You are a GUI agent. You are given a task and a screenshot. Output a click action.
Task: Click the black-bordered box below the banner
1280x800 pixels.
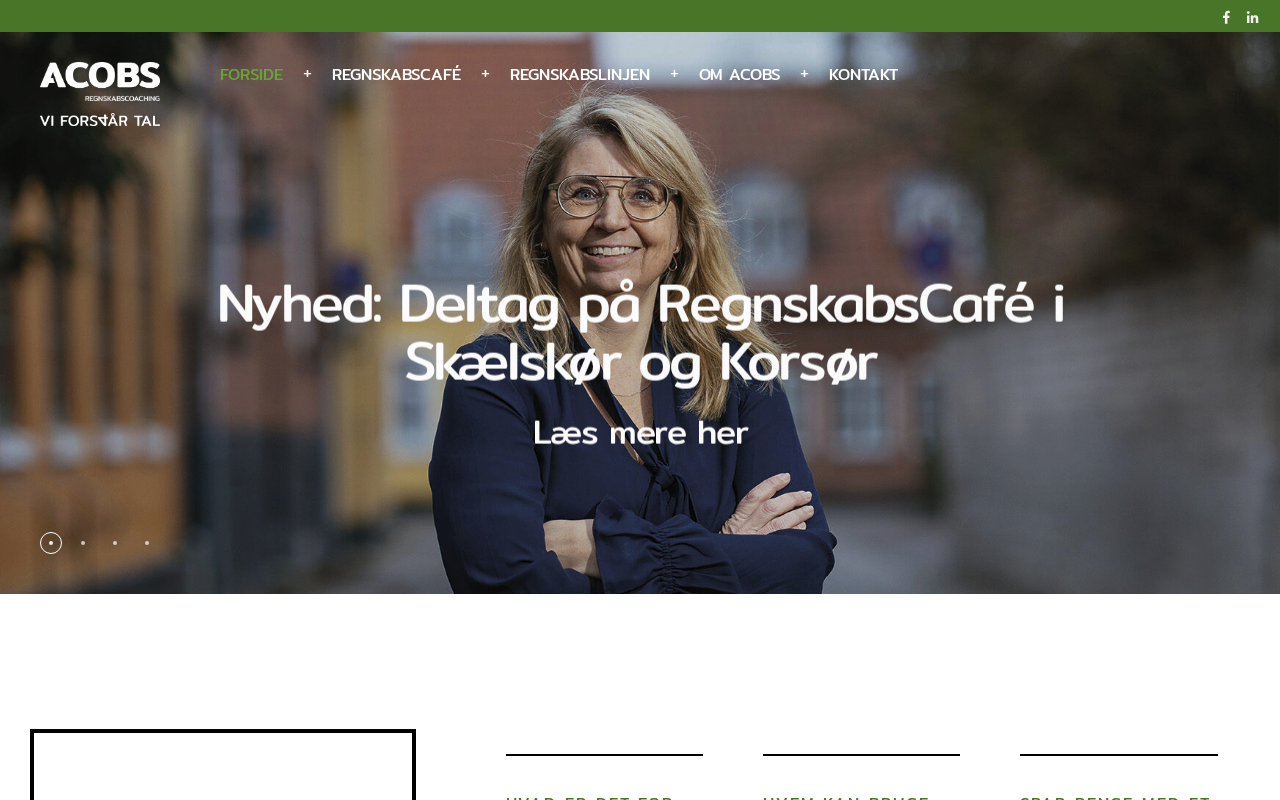tap(223, 765)
